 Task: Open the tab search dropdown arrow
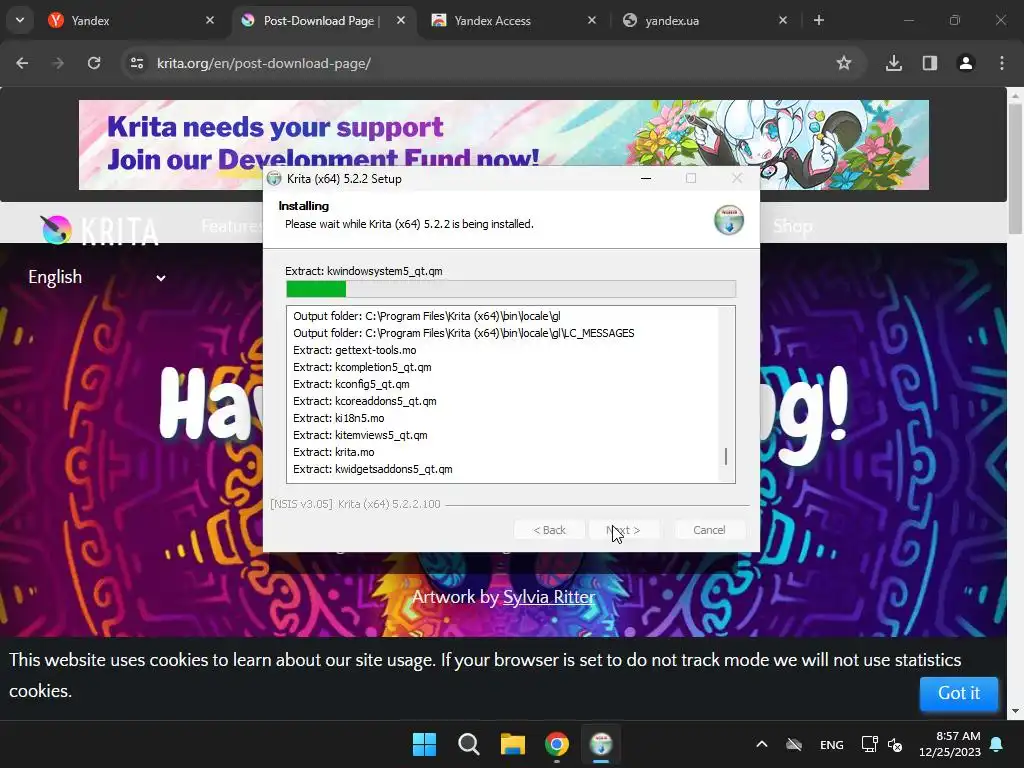[20, 20]
